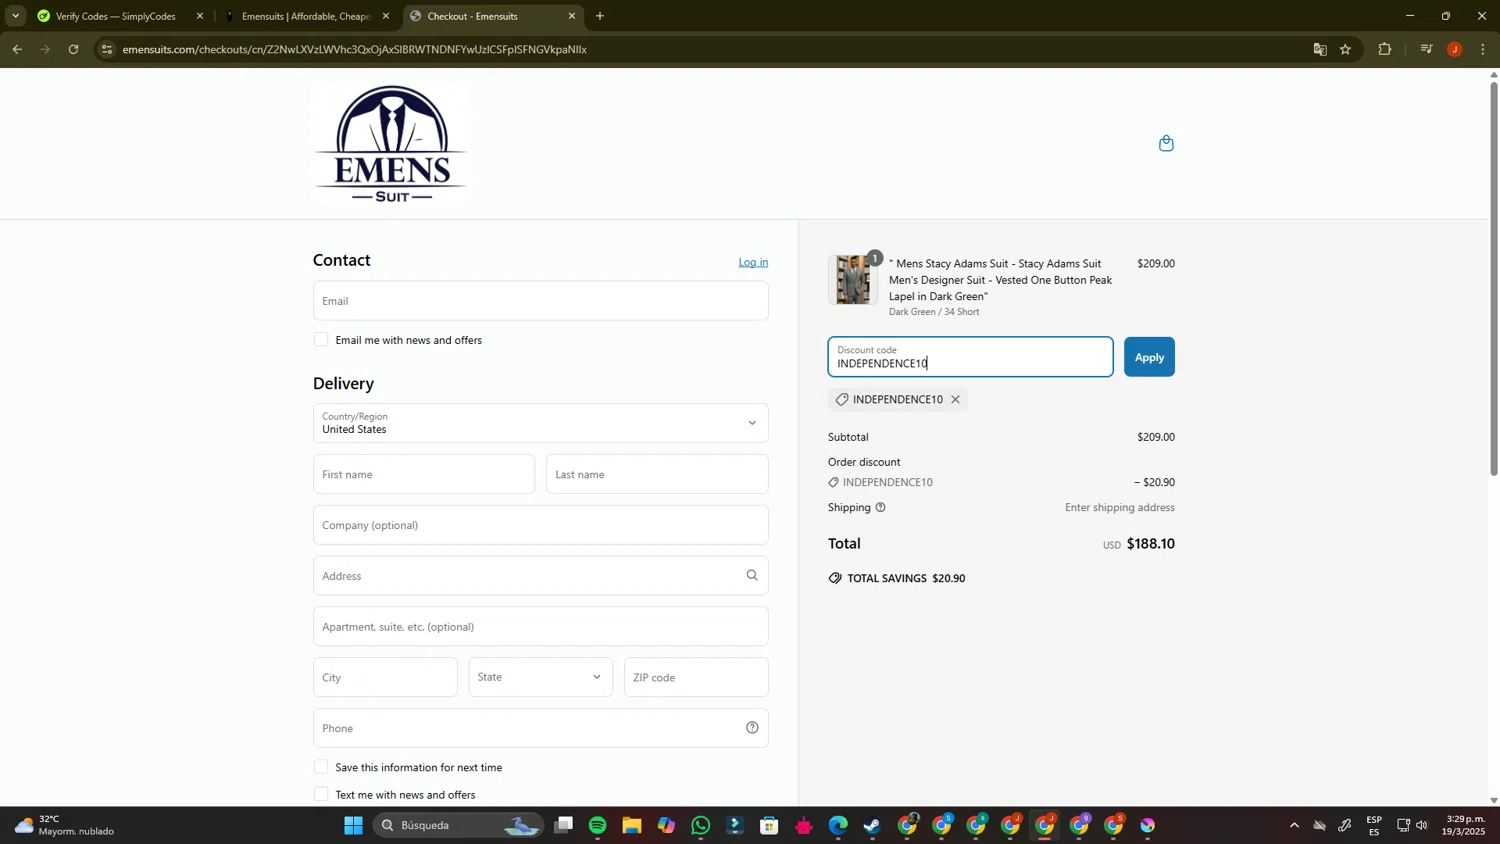Focus the ZIP code field
The image size is (1500, 844).
tap(696, 677)
